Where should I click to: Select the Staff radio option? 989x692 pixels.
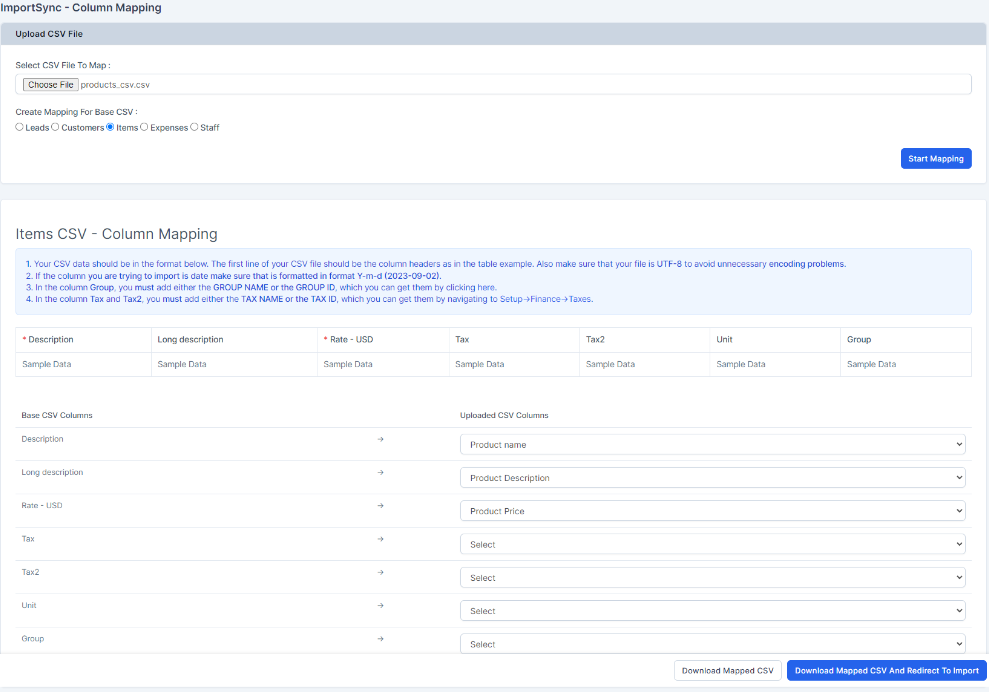pos(194,127)
